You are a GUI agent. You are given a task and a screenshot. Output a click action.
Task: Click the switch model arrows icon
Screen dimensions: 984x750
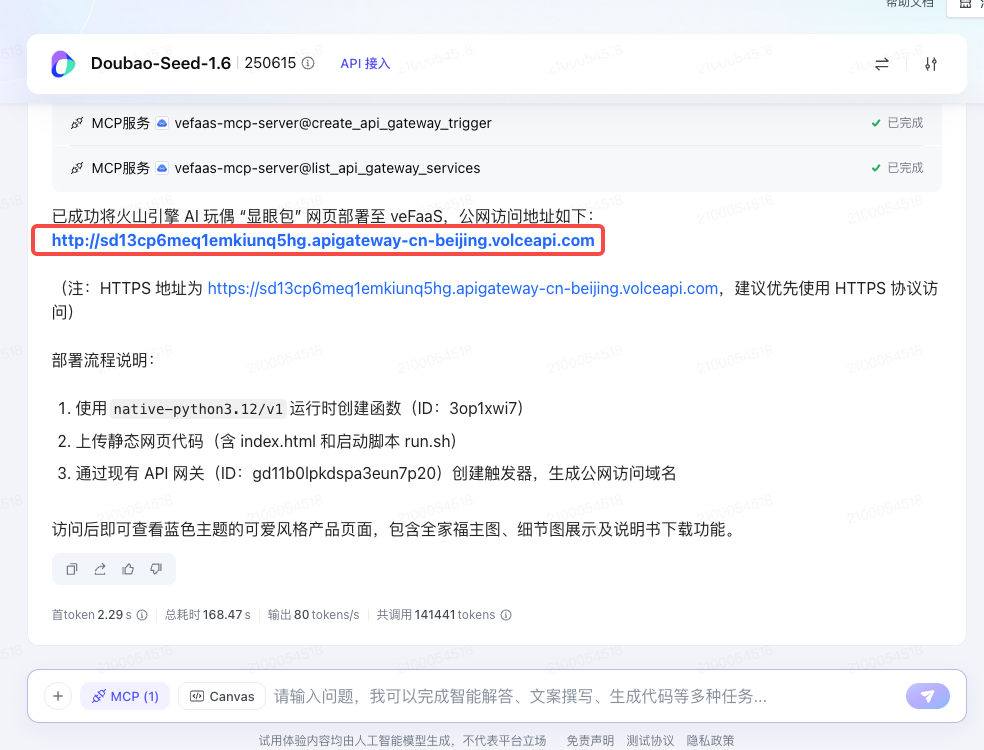click(x=882, y=64)
